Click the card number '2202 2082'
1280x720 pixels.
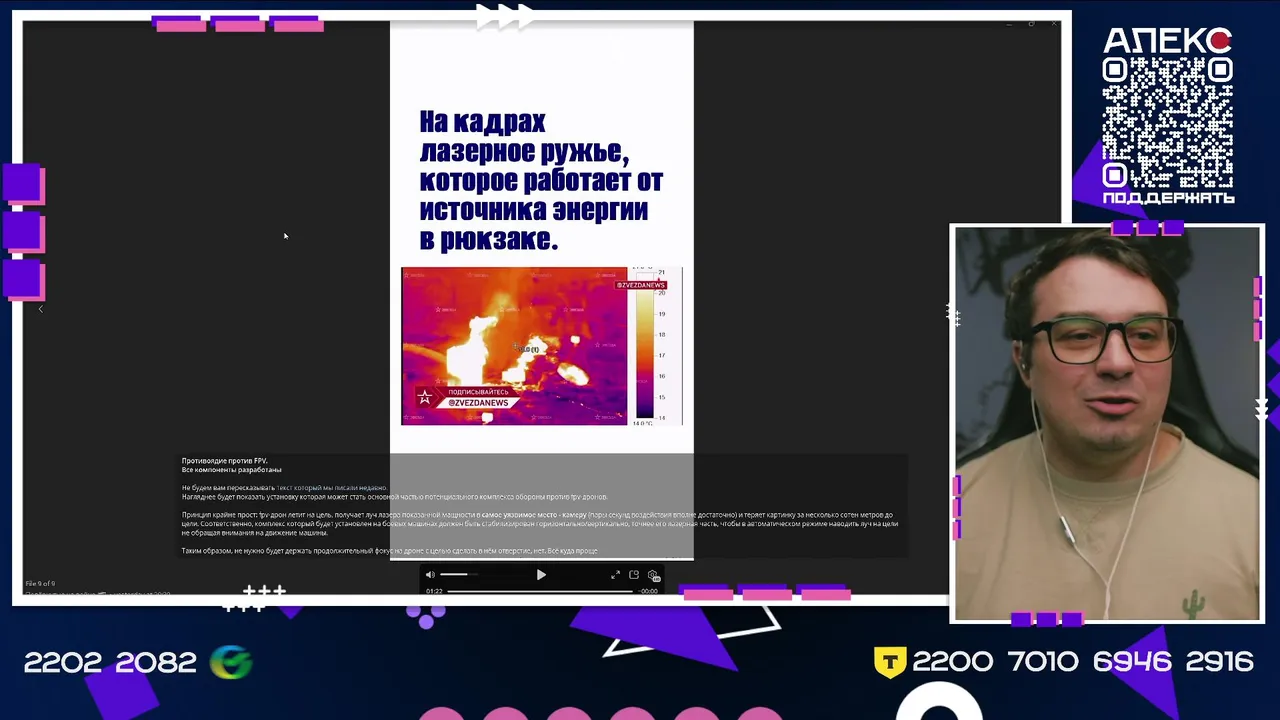coord(110,662)
